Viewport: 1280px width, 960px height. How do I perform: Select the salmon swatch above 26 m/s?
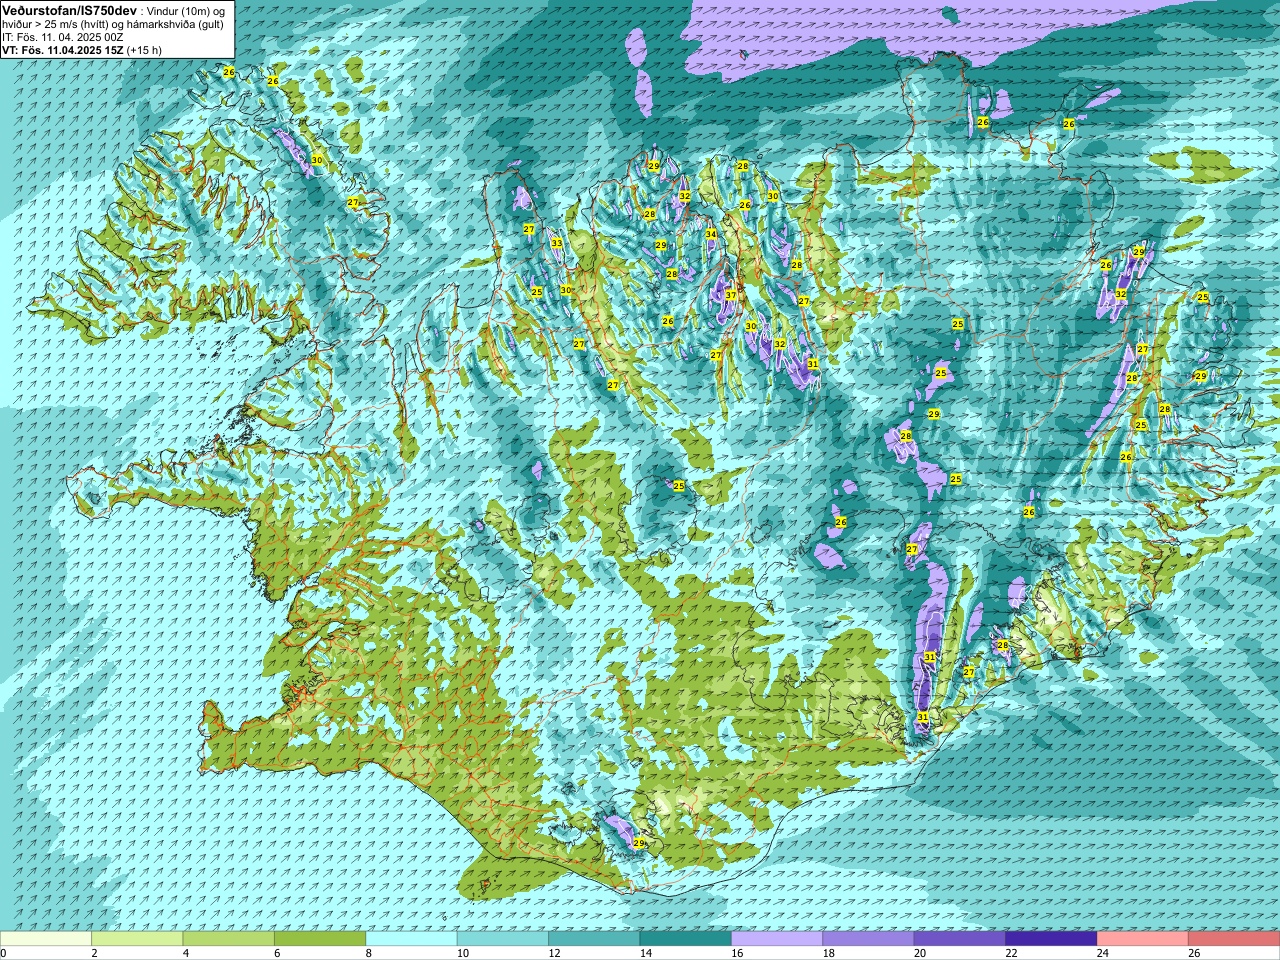[1234, 939]
